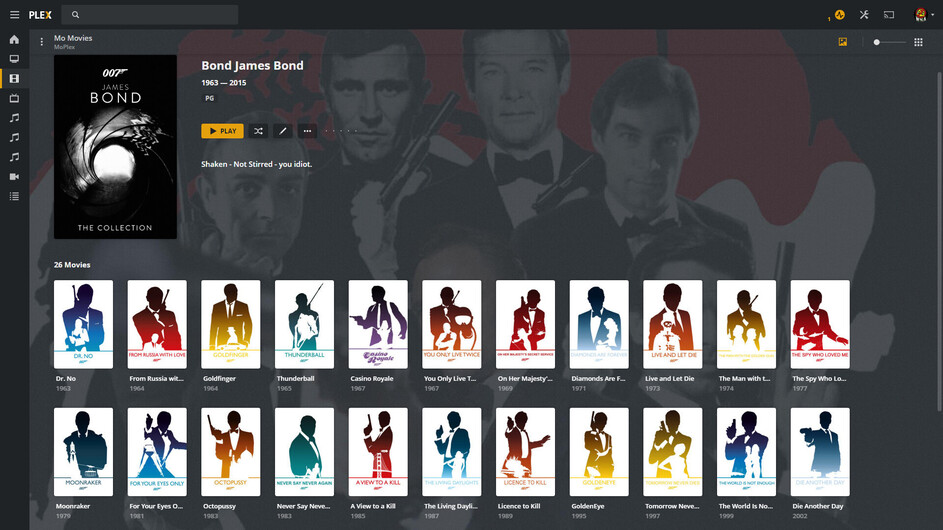Click the Mo Movies library title
This screenshot has width=943, height=530.
73,38
